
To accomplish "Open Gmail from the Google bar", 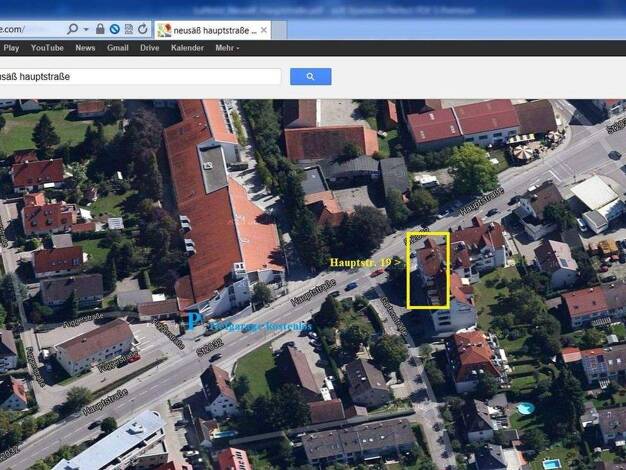I will coord(118,47).
